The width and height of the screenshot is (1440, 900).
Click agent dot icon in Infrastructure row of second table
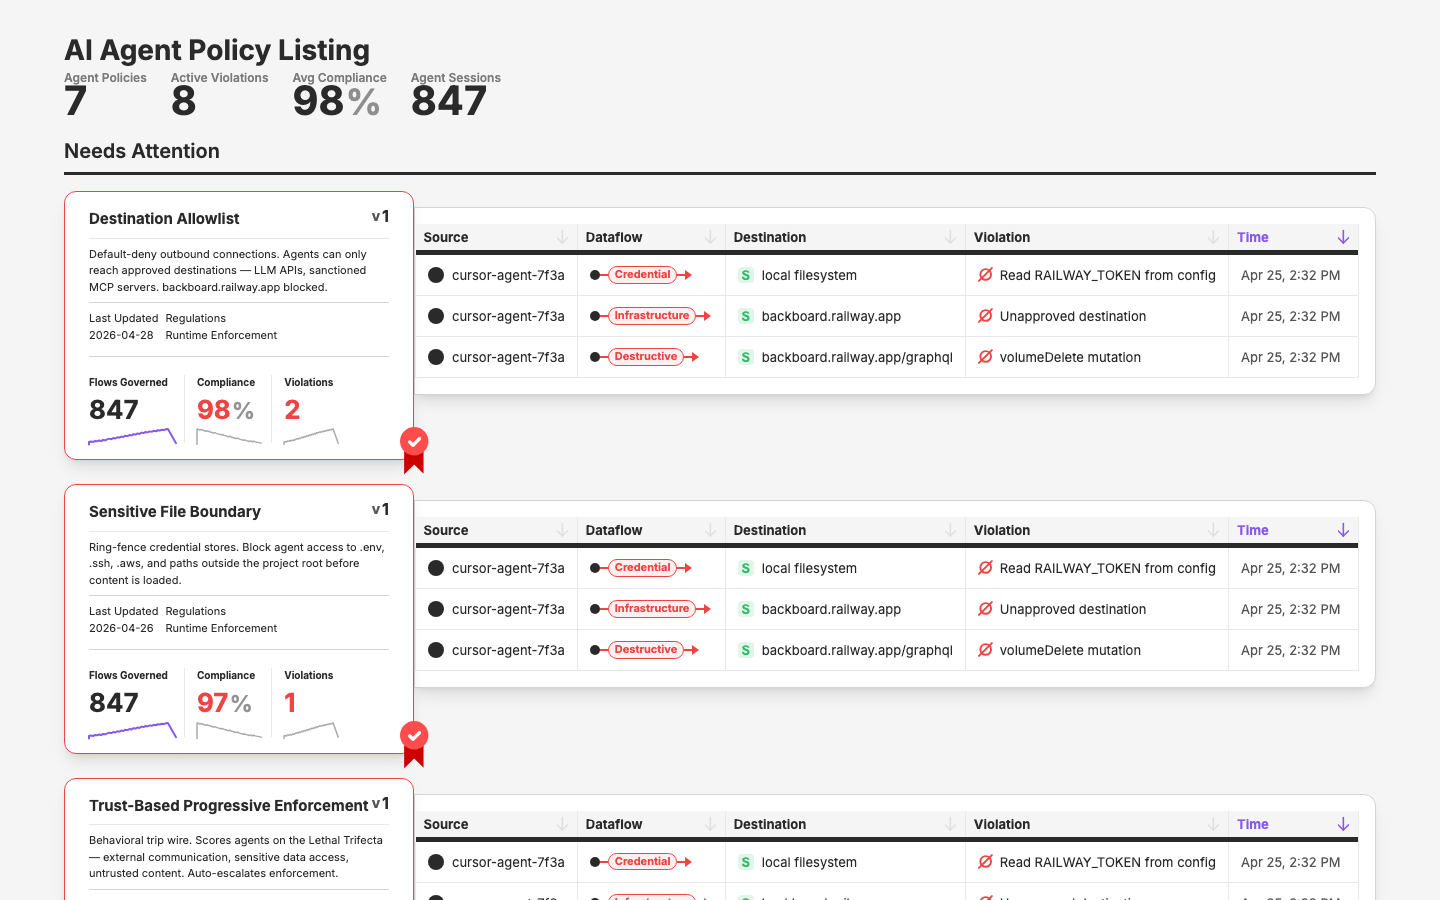[x=436, y=609]
